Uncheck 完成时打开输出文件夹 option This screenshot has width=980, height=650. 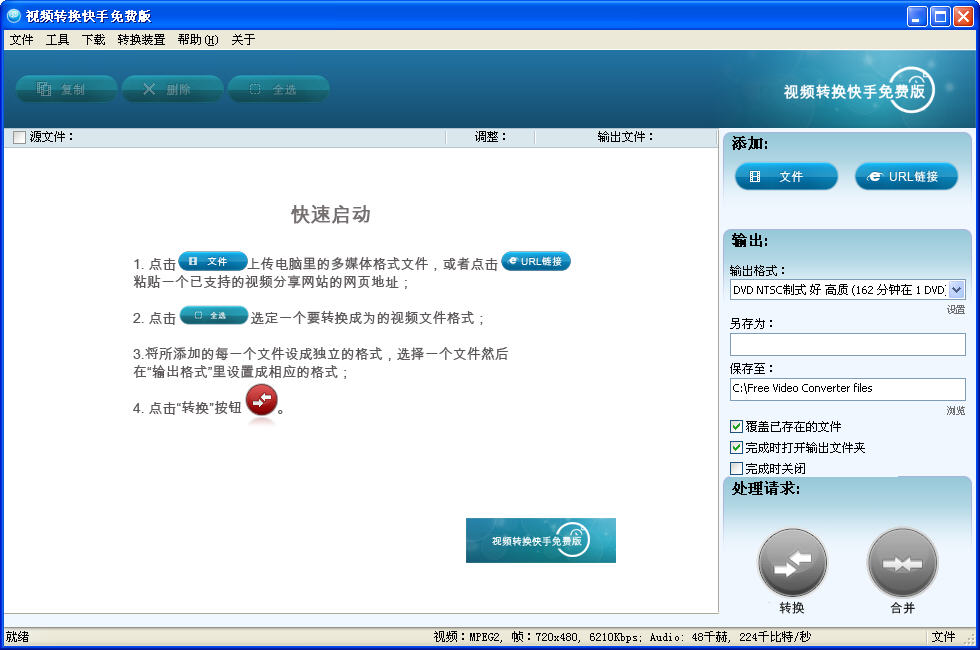[736, 448]
